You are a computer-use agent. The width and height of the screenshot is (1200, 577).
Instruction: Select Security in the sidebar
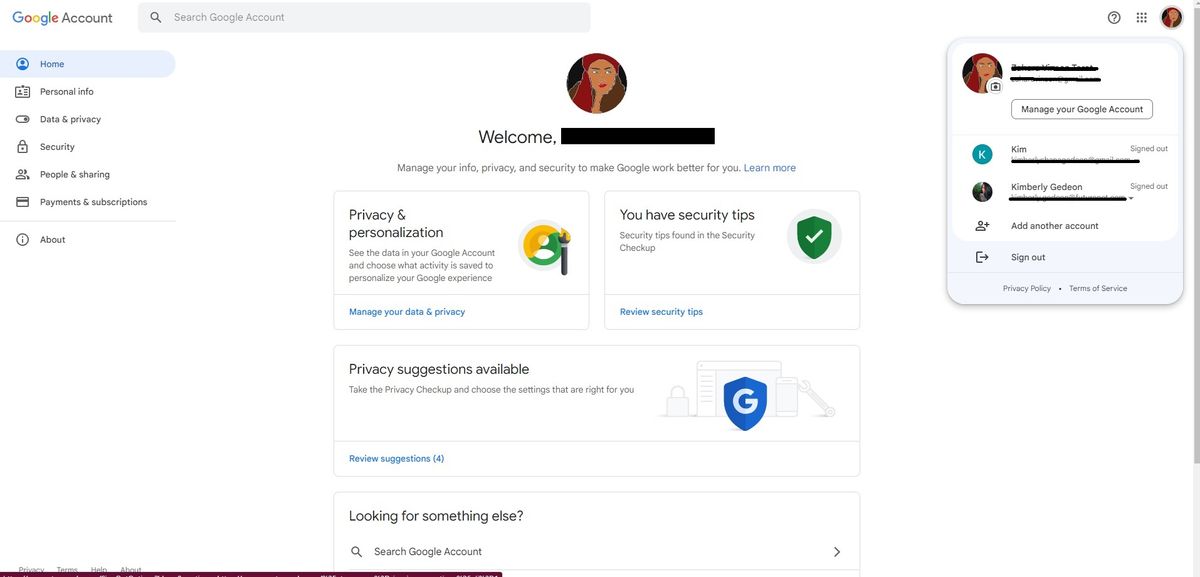click(x=60, y=144)
